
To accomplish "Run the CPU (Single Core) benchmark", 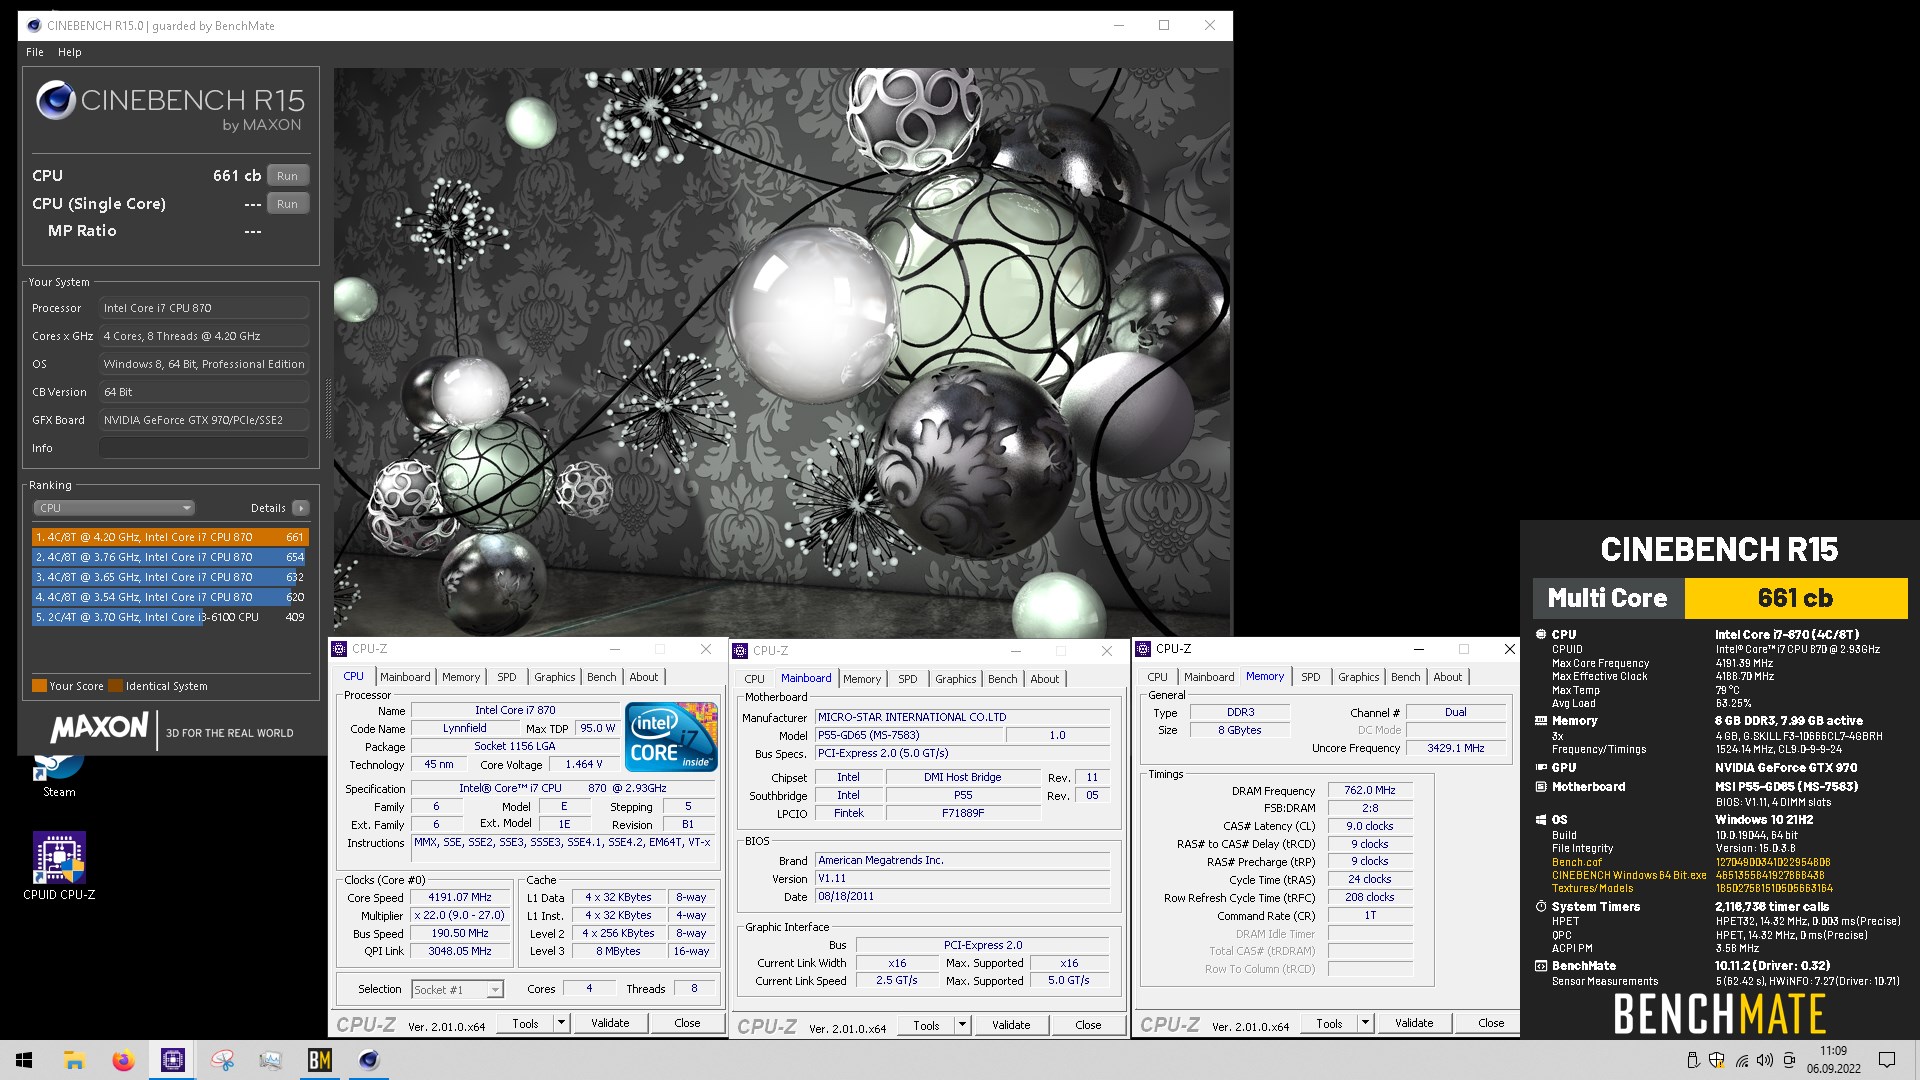I will tap(288, 204).
